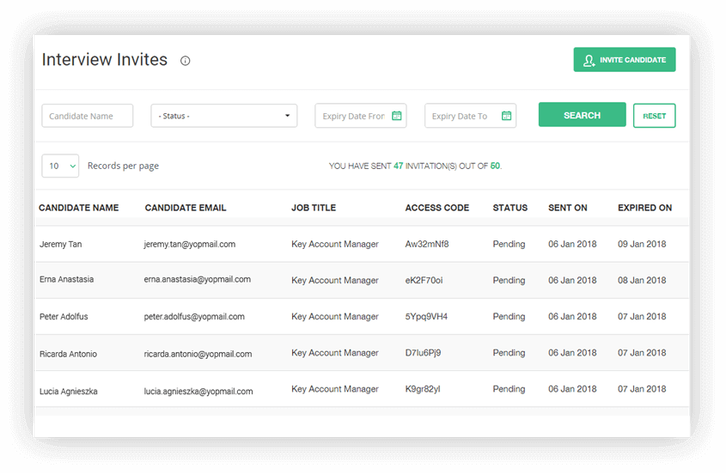726x473 pixels.
Task: Click the Expiry Date To field
Action: click(461, 116)
